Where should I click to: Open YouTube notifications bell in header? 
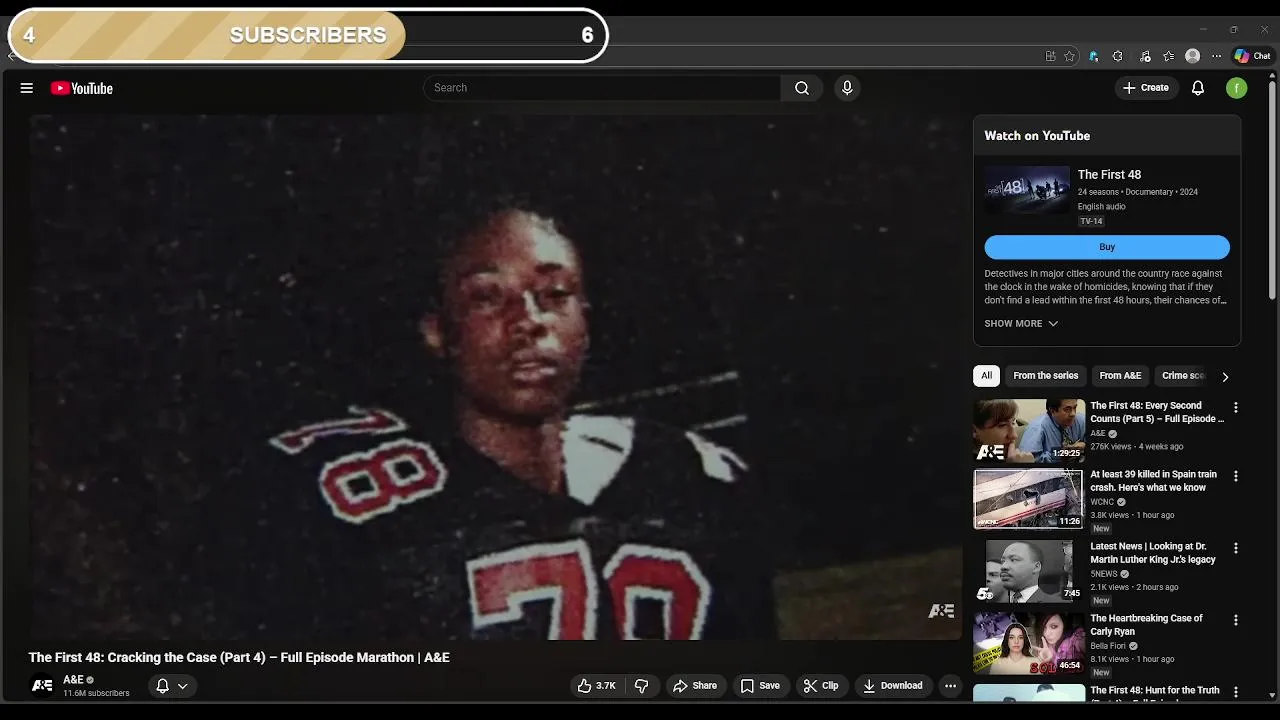point(1198,88)
